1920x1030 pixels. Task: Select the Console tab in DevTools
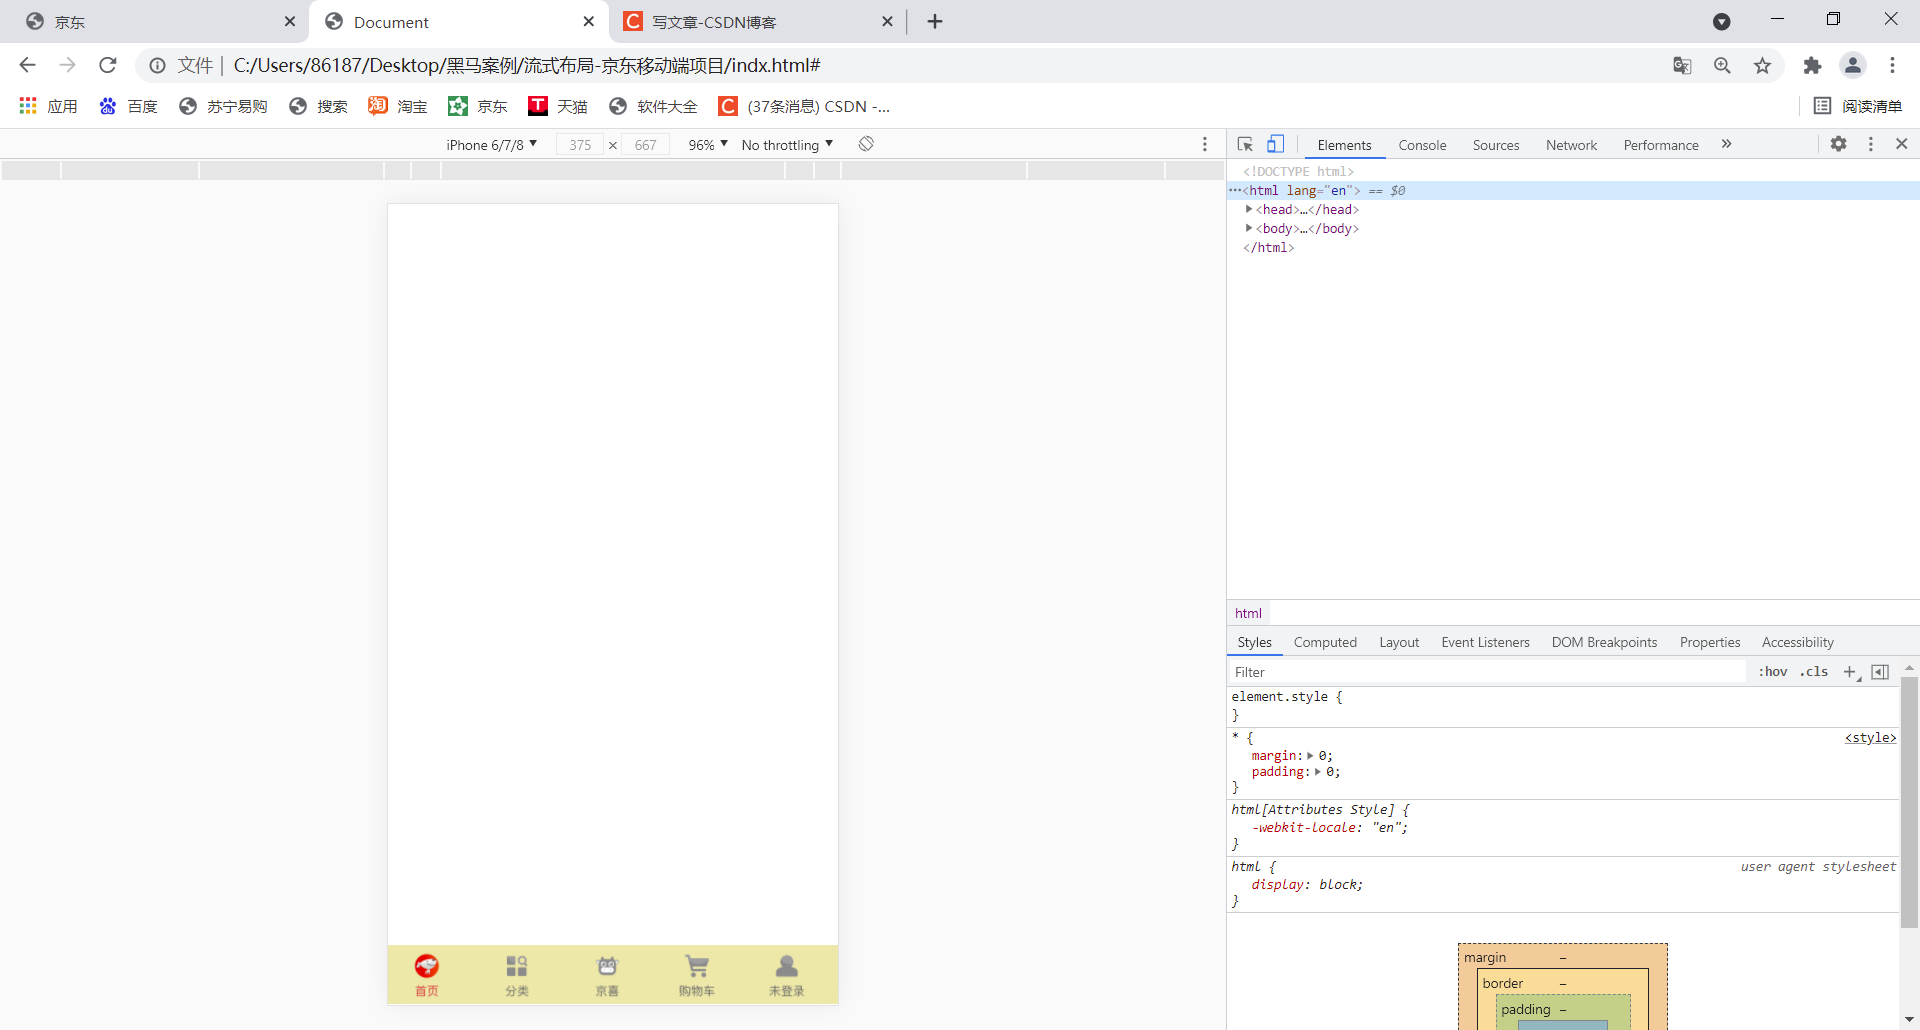[1422, 145]
